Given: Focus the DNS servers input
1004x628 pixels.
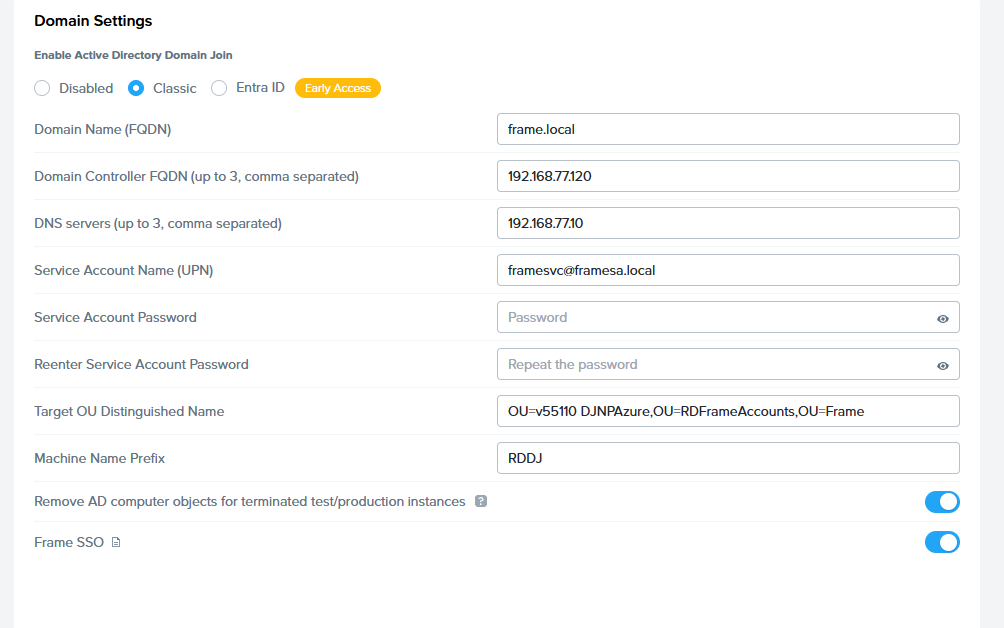Looking at the screenshot, I should click(727, 223).
